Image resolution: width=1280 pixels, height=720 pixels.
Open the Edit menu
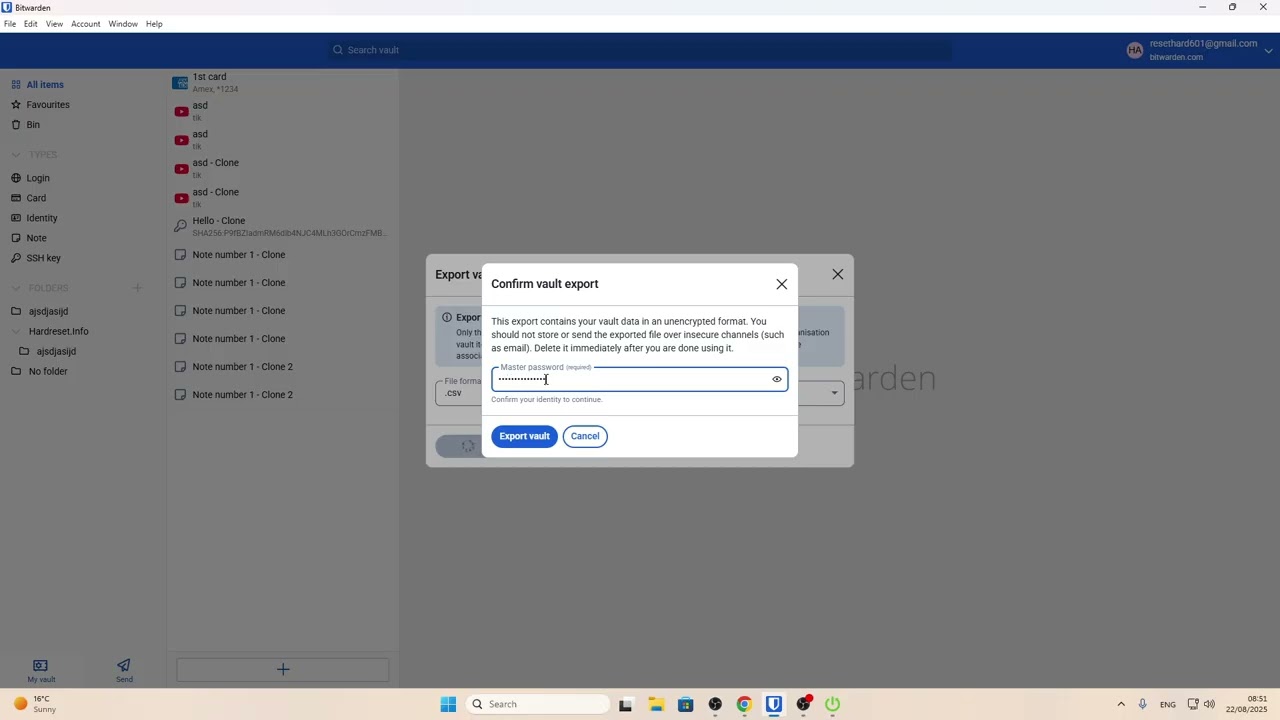click(x=31, y=24)
